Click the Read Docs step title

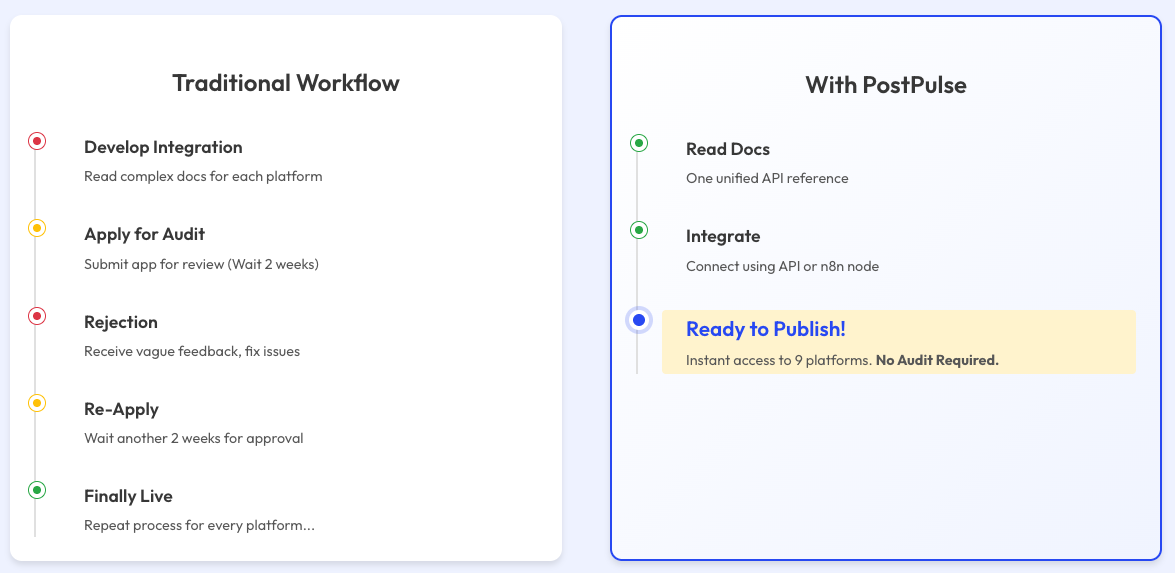[728, 150]
